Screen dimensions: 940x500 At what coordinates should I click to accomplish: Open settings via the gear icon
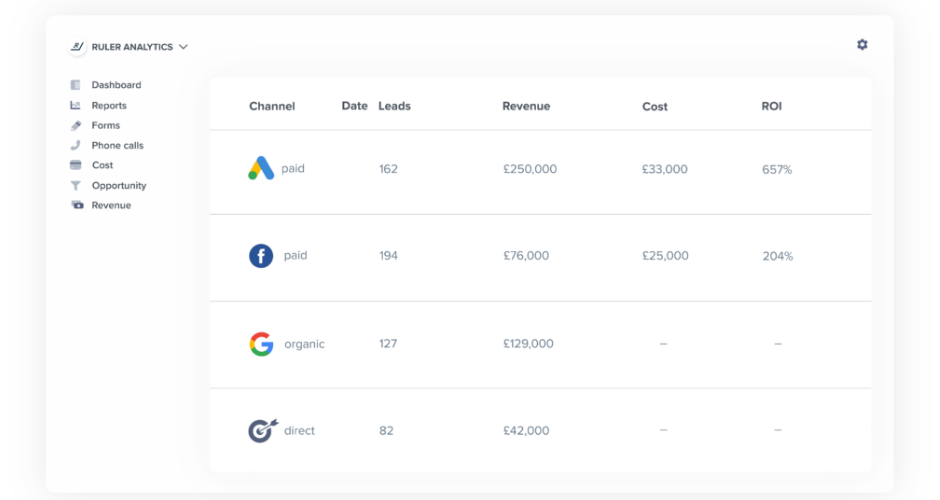pos(862,45)
